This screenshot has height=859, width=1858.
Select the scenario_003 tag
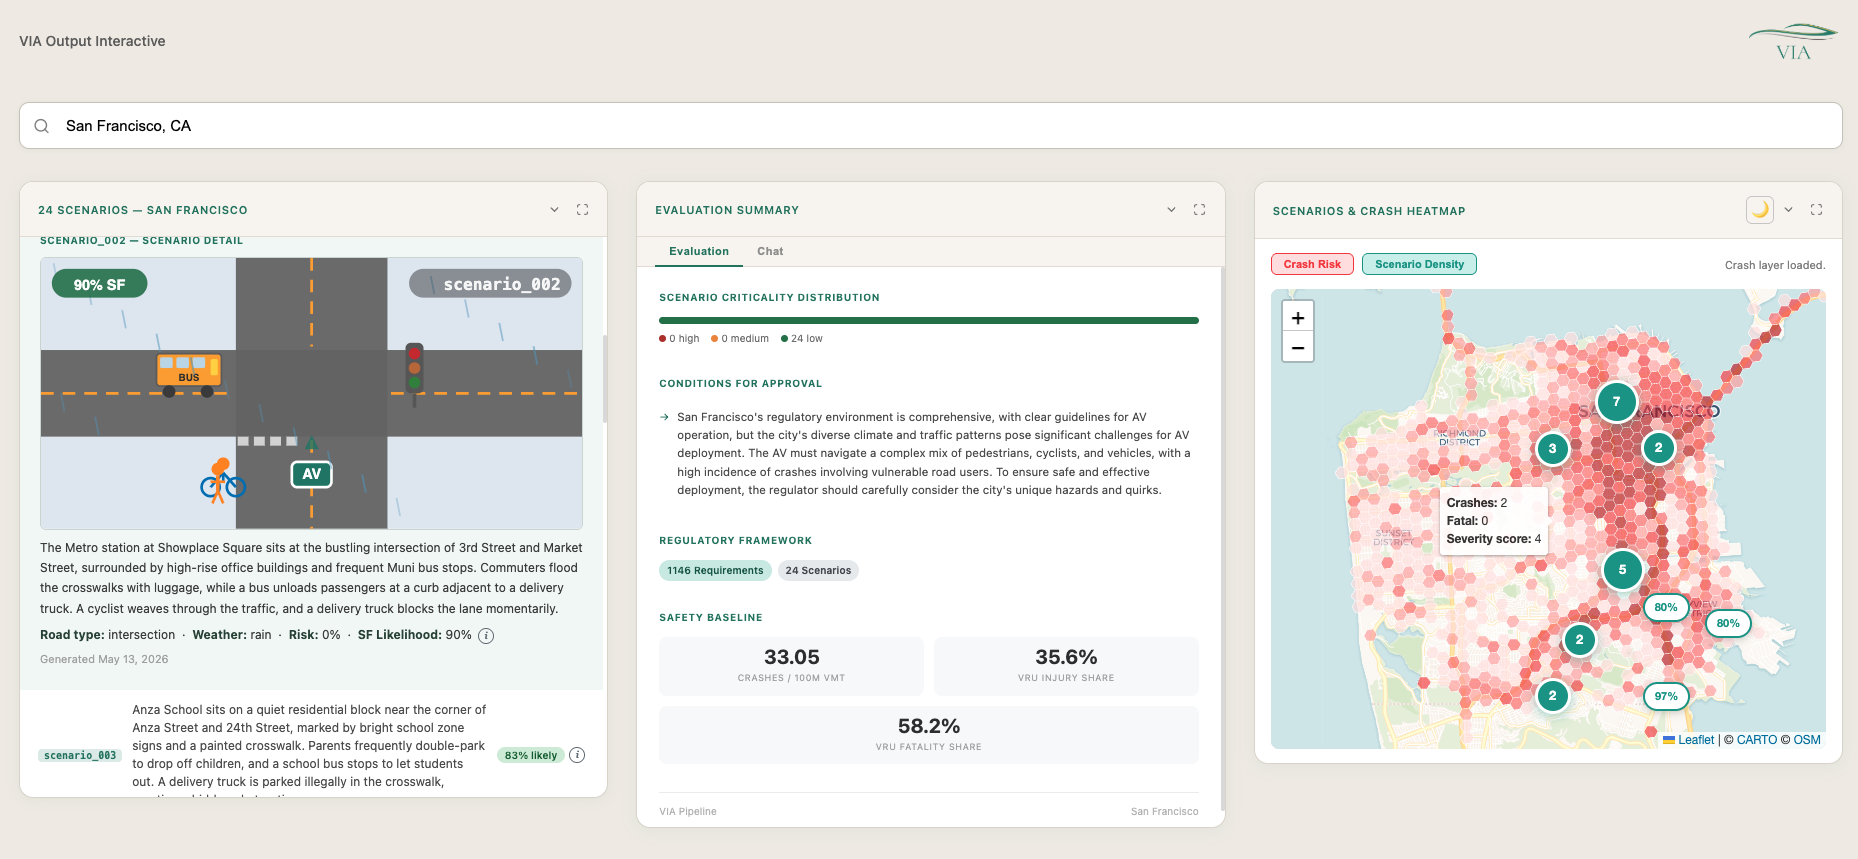pos(80,755)
